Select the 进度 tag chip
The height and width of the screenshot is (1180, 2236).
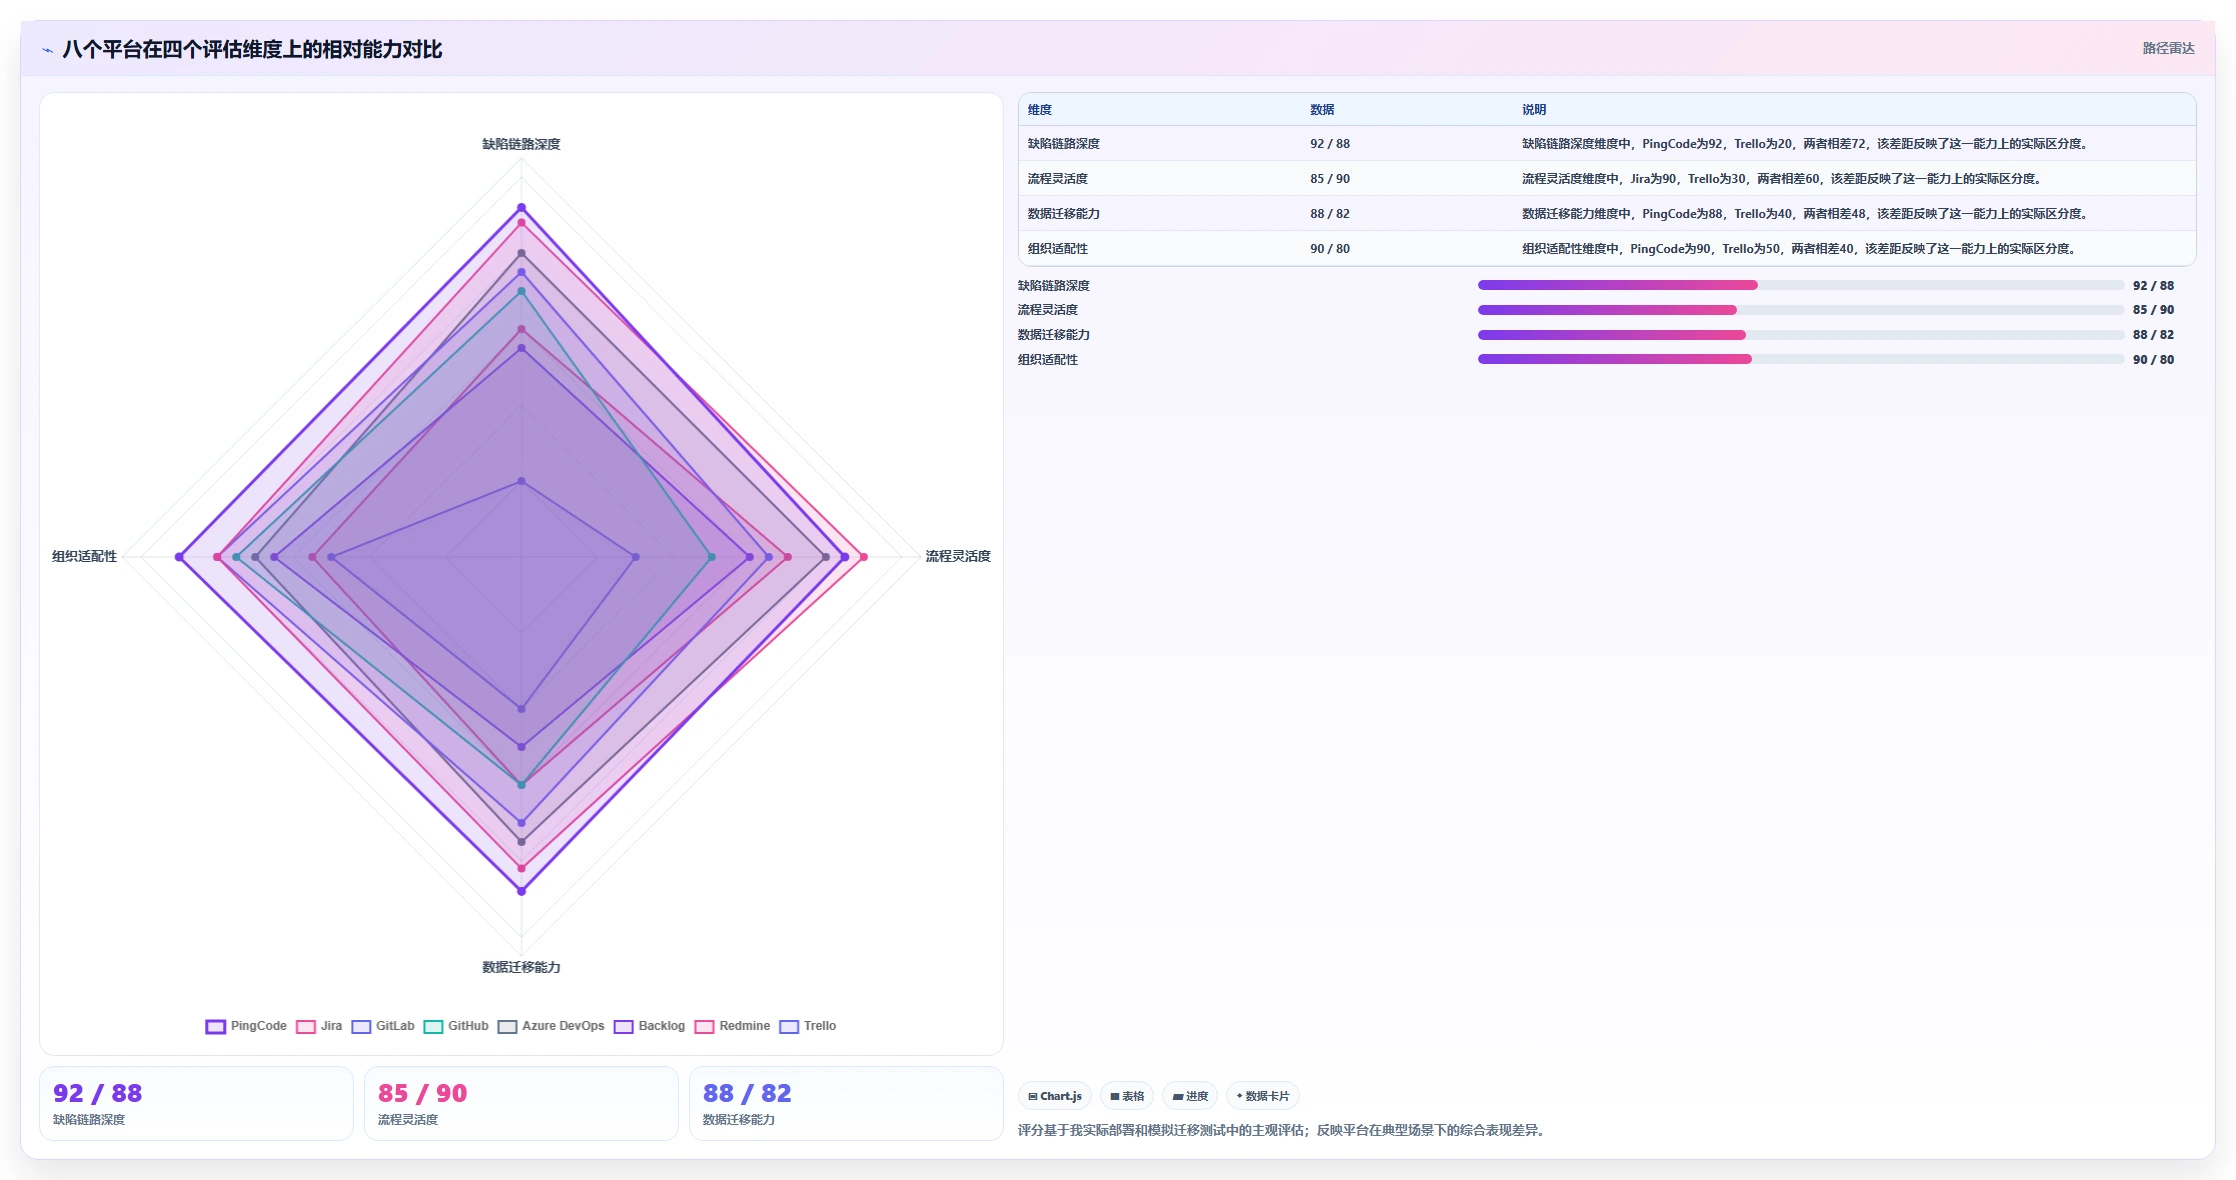click(x=1190, y=1096)
